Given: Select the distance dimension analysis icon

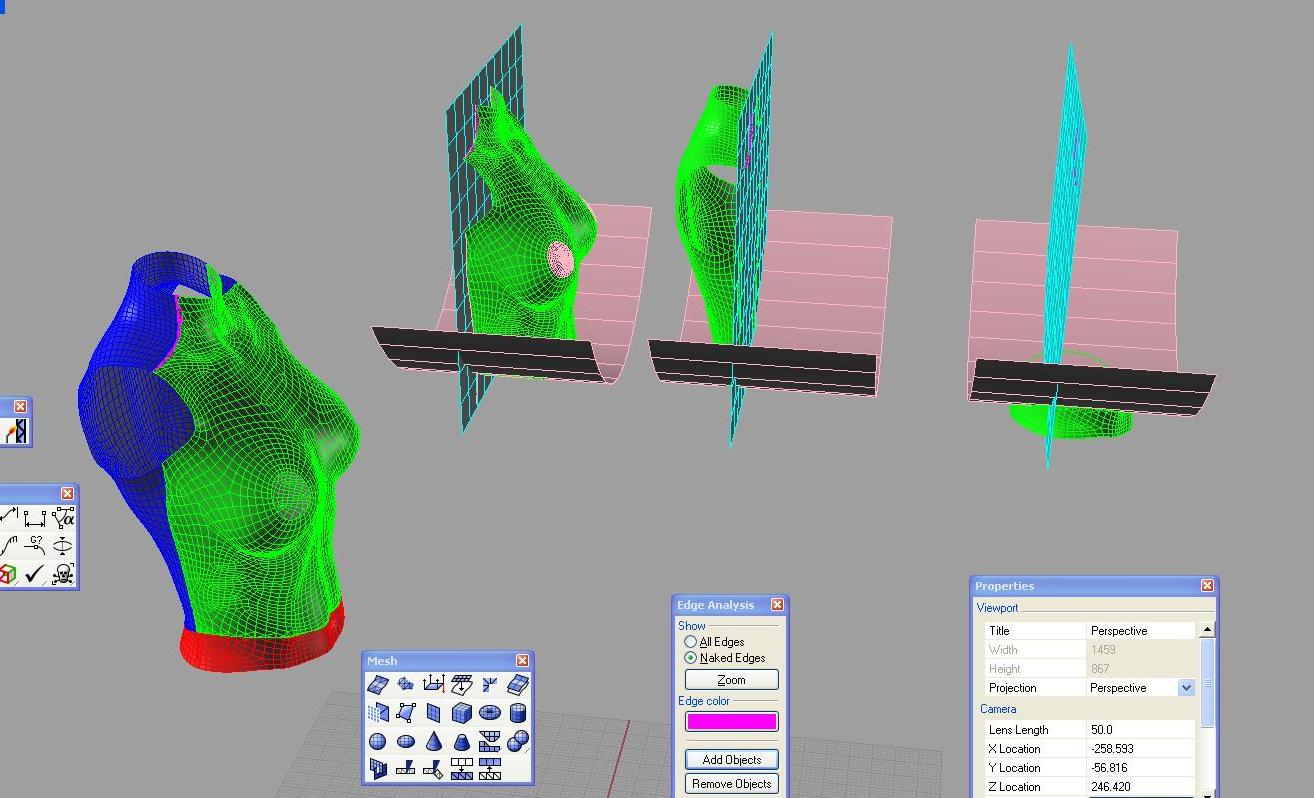Looking at the screenshot, I should pos(35,518).
